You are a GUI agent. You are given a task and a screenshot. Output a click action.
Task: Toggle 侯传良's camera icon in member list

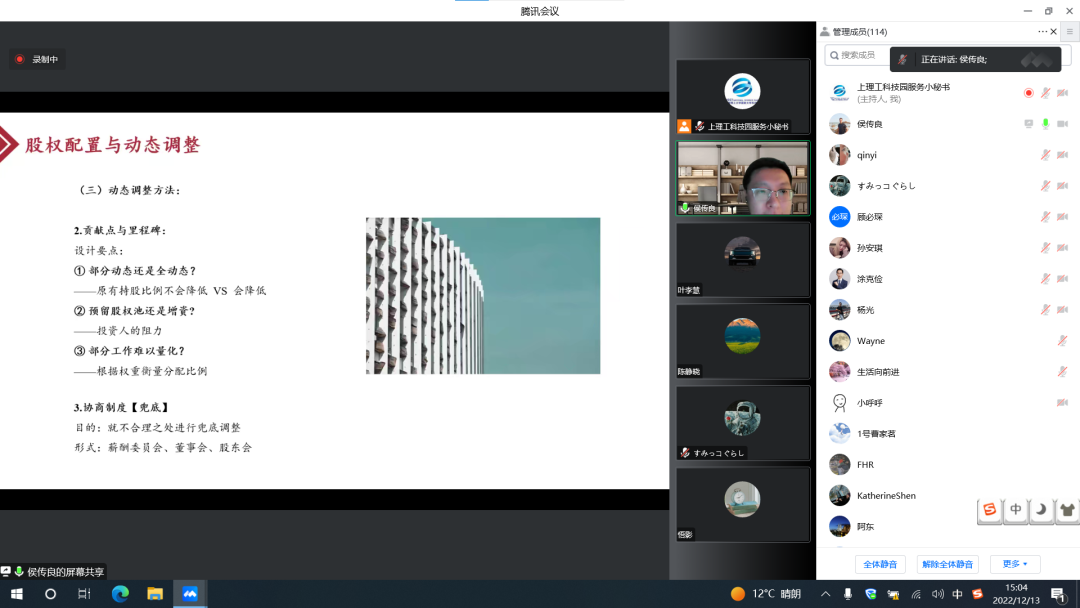pos(1063,124)
